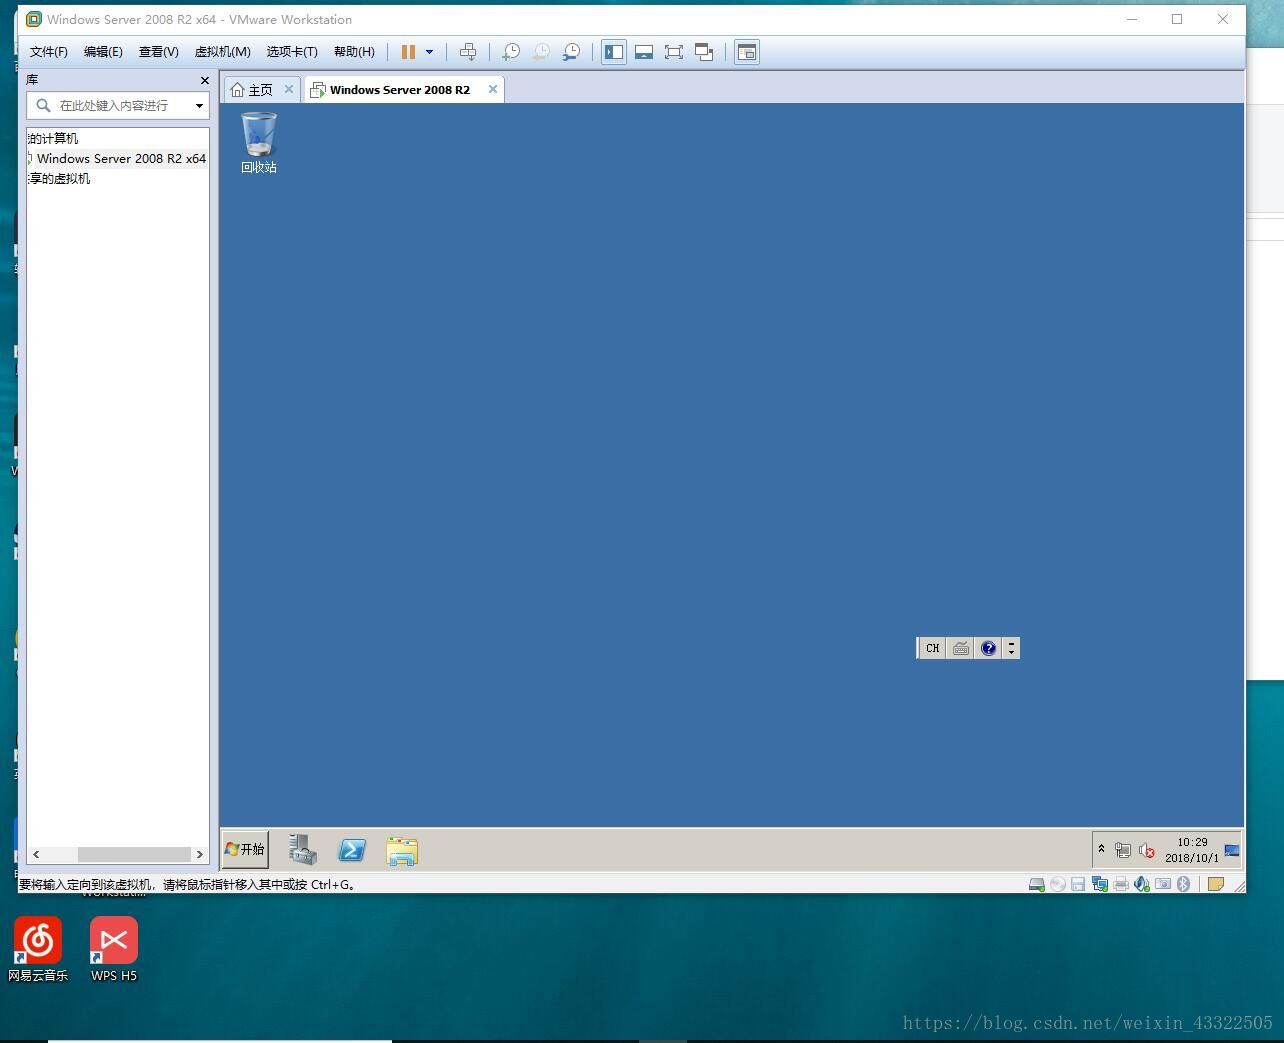1284x1043 pixels.
Task: Click the floppy drive status icon
Action: click(x=1078, y=884)
